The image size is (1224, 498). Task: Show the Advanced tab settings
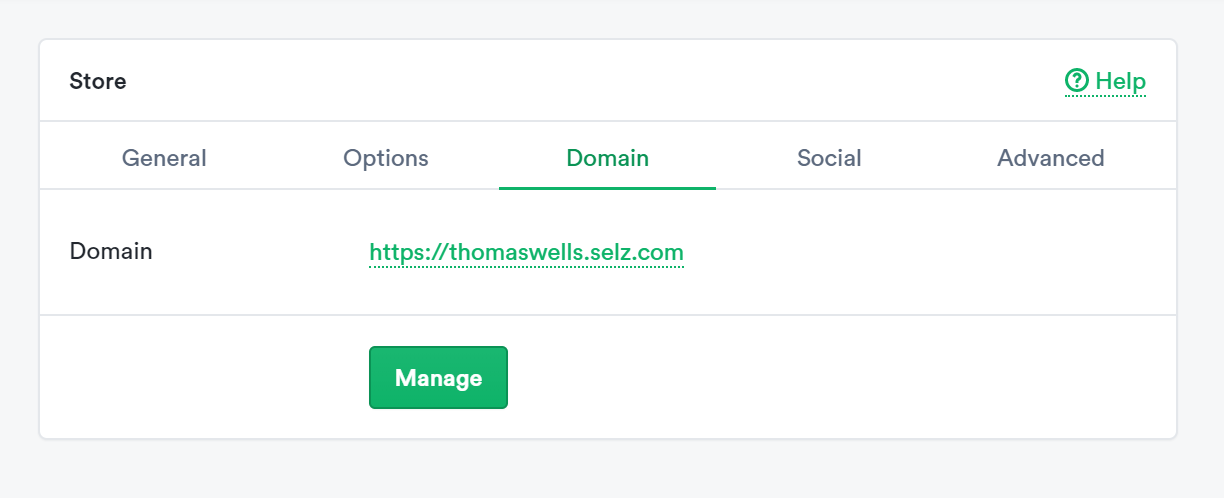pyautogui.click(x=1050, y=158)
